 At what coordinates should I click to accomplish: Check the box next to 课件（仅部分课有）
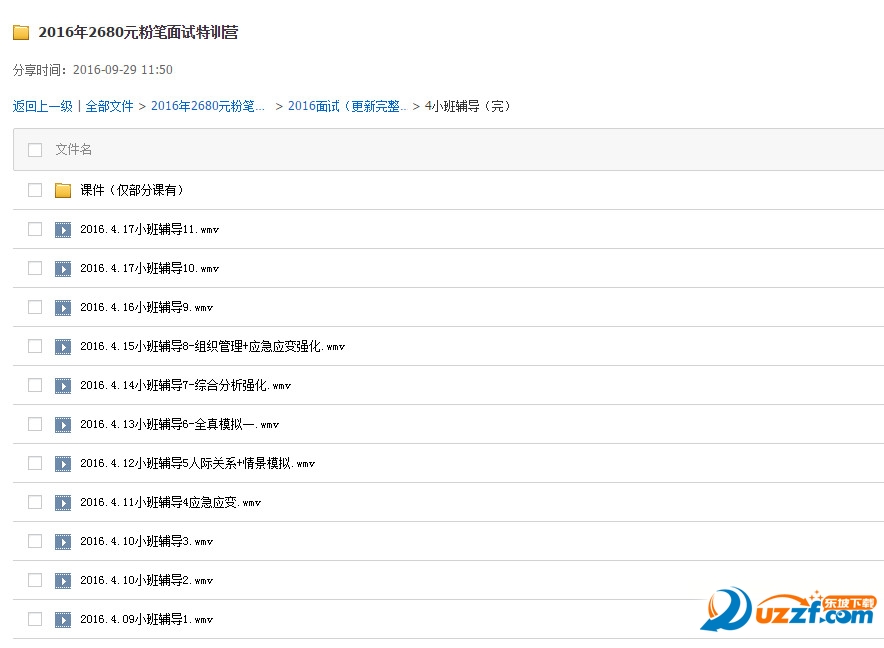(x=34, y=190)
